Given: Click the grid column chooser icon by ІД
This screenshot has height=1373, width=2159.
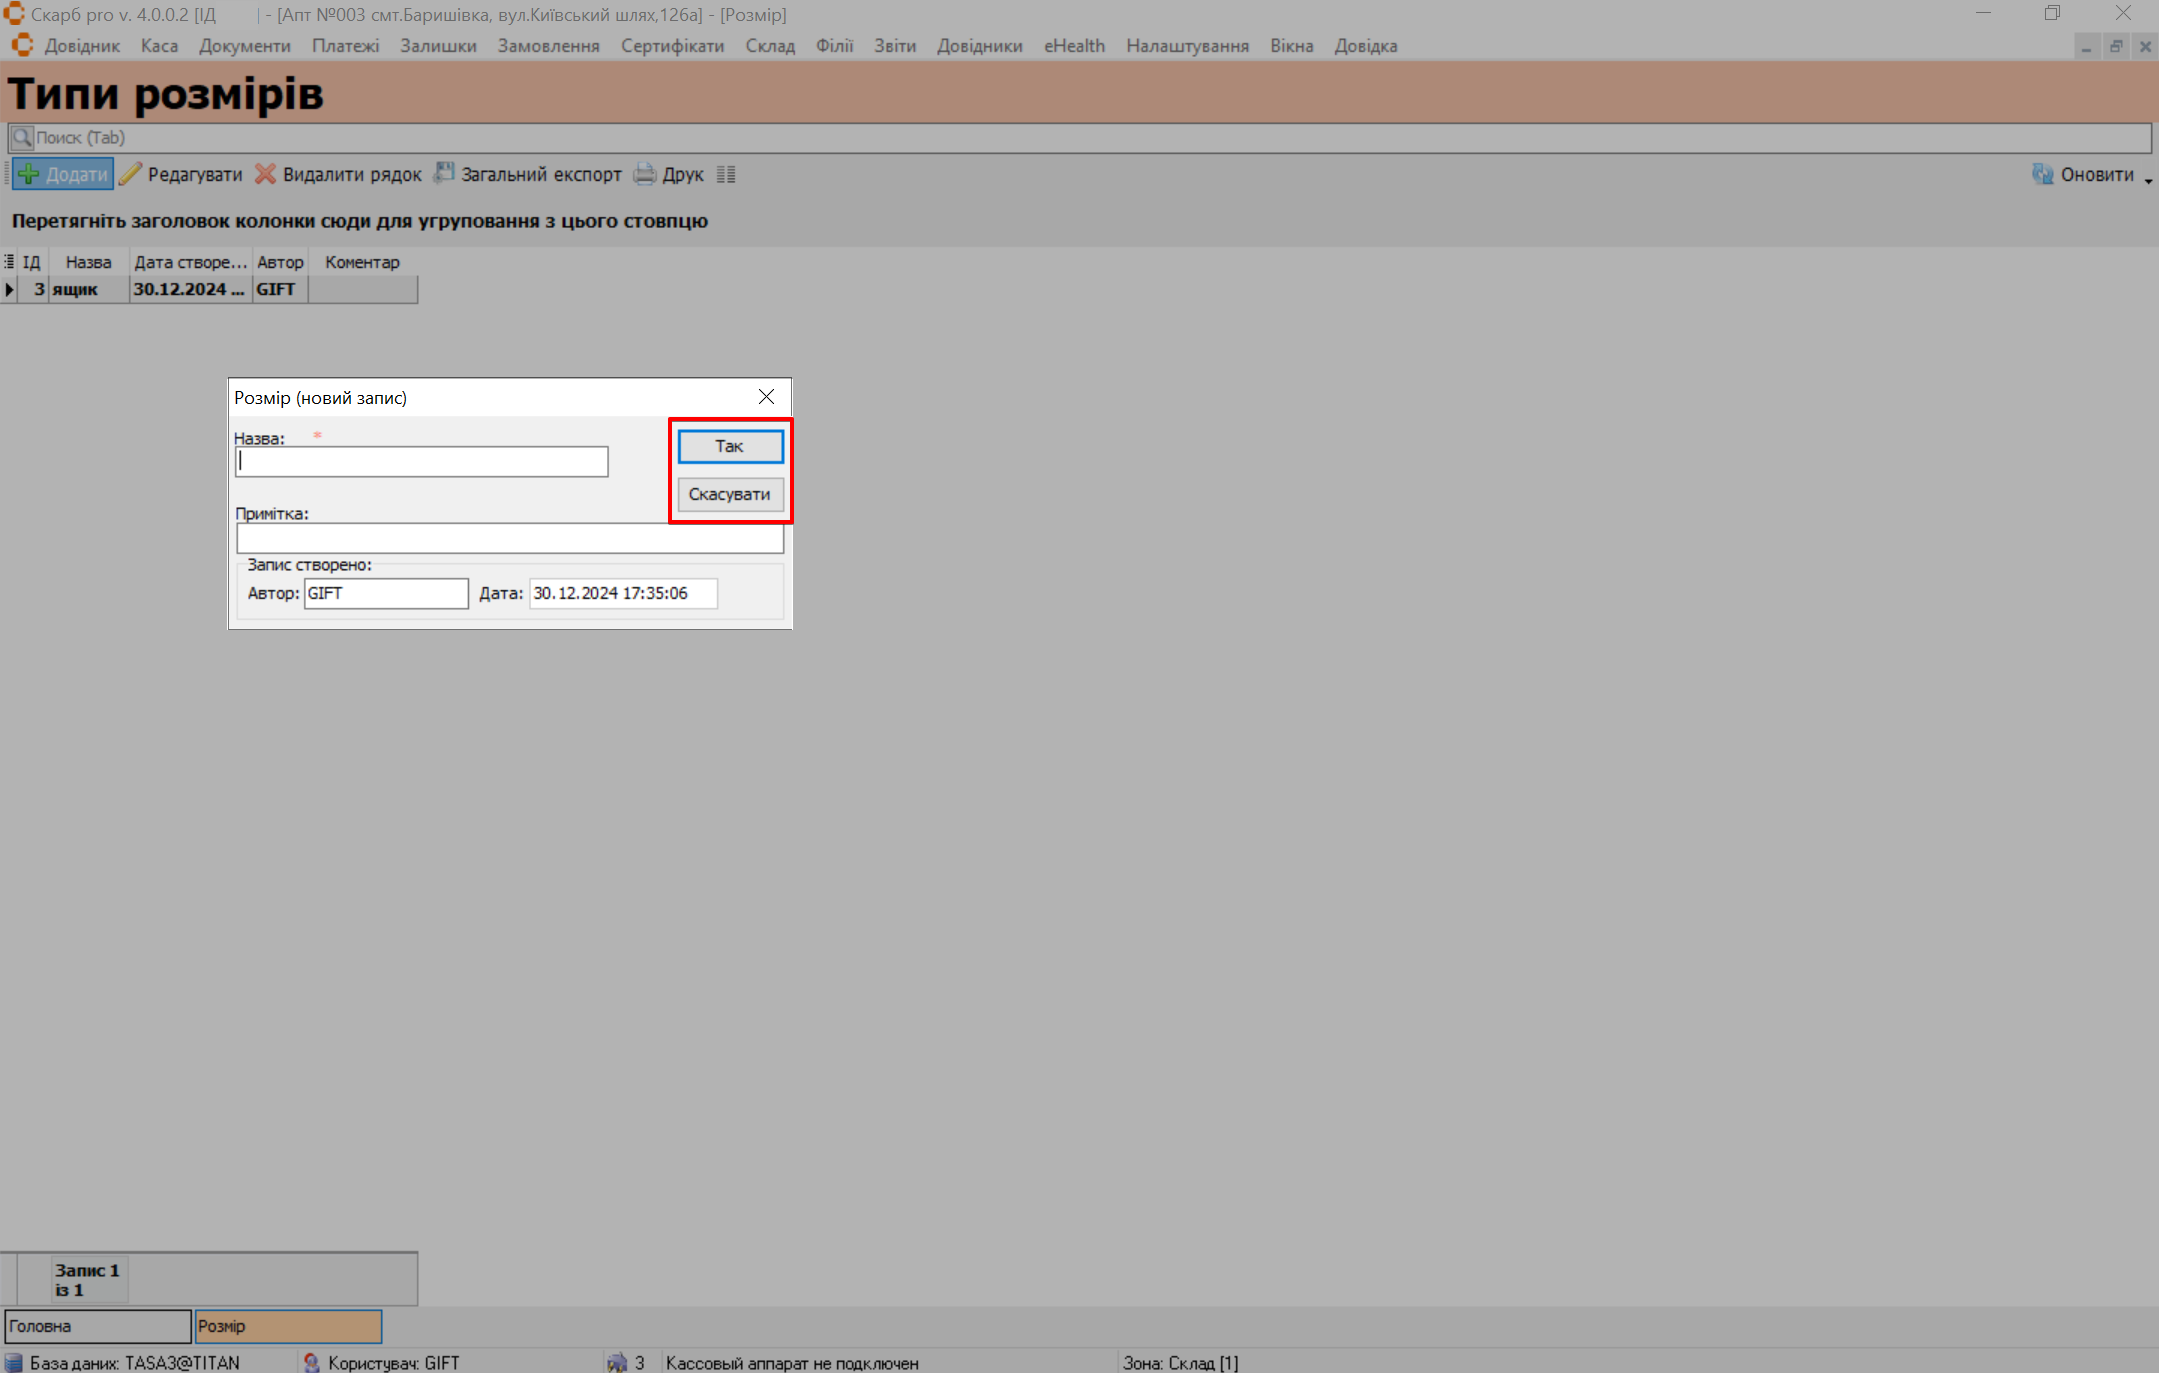Looking at the screenshot, I should 9,262.
